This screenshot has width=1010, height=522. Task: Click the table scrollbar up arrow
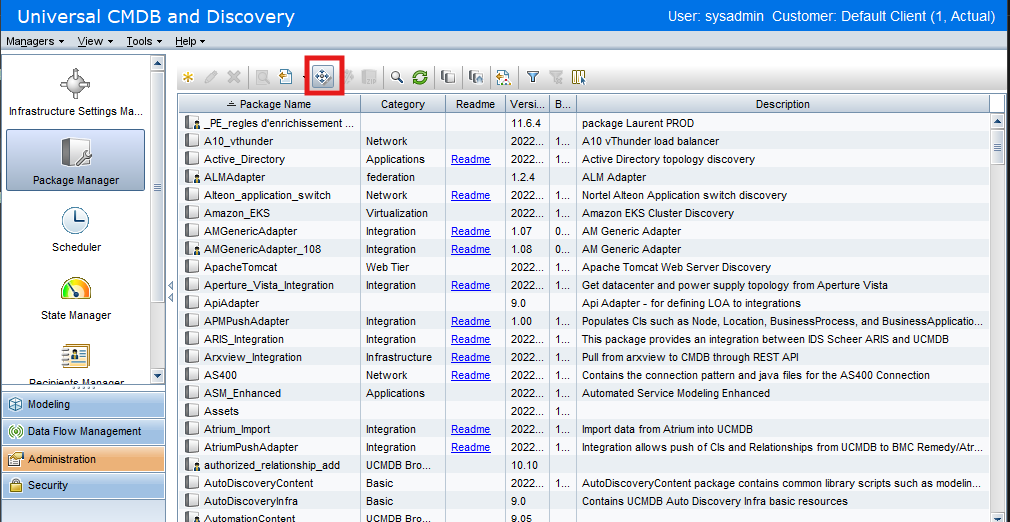click(998, 121)
